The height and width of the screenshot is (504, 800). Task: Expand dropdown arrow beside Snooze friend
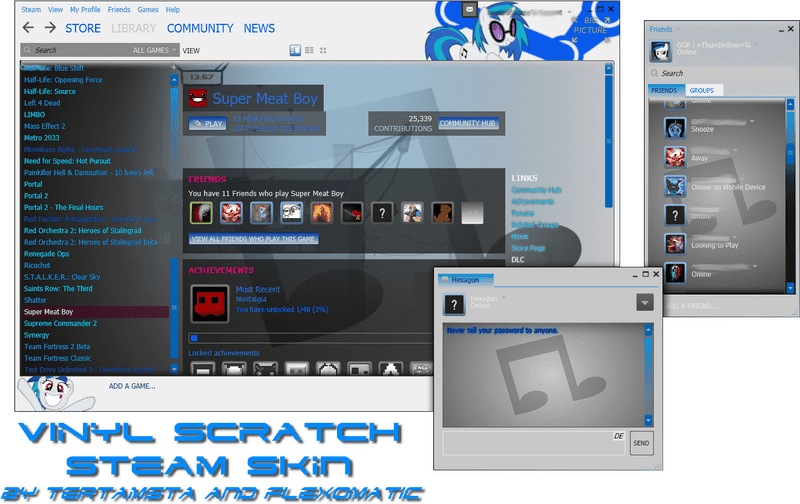pyautogui.click(x=752, y=121)
